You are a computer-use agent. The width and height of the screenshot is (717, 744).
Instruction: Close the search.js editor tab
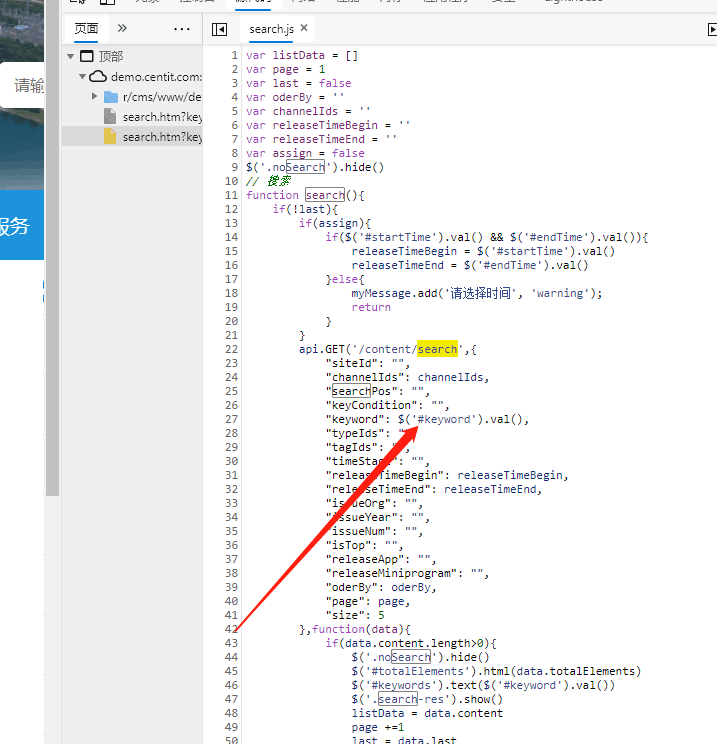(304, 28)
